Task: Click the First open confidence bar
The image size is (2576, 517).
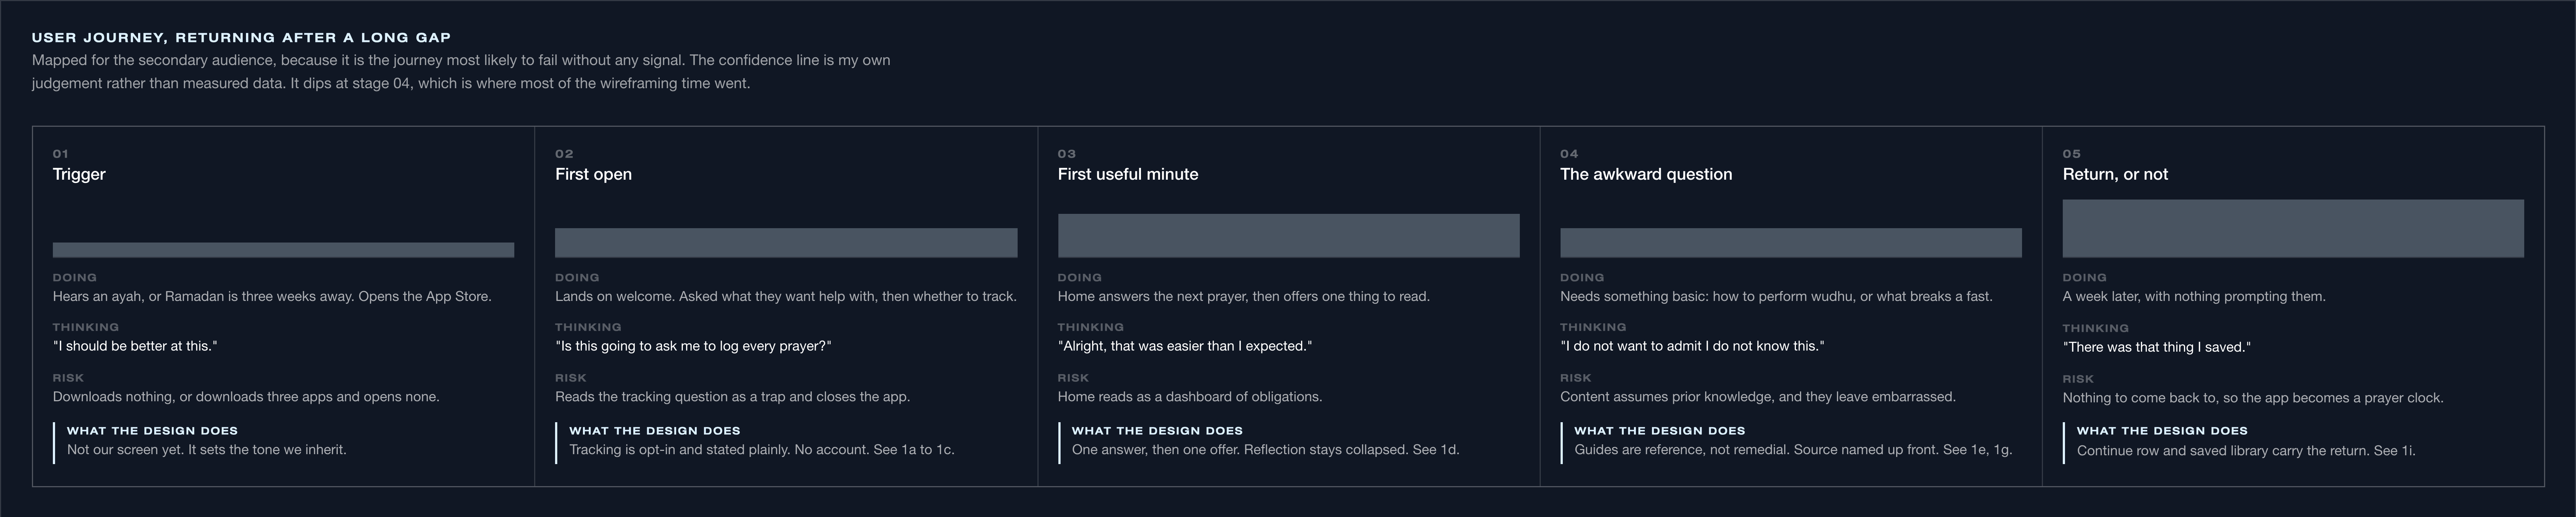Action: coord(786,243)
